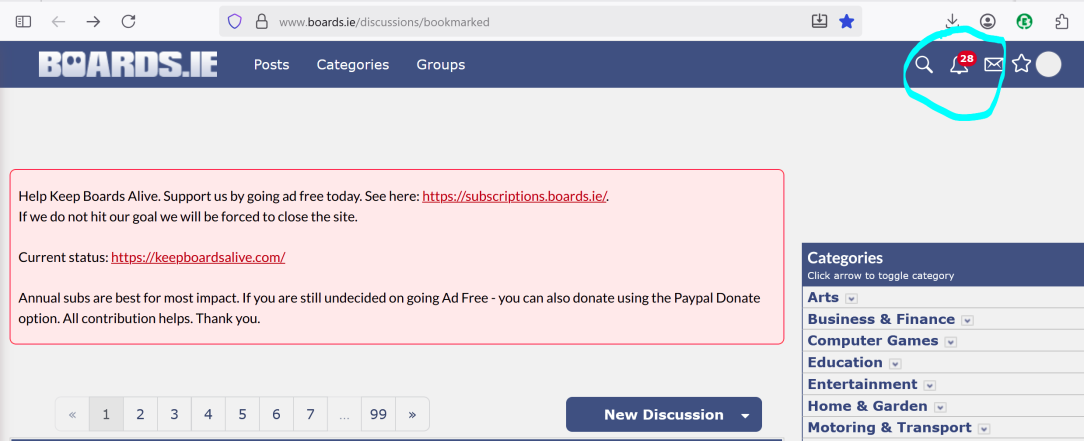Screen dimensions: 1084x441
Task: Open the keepboardsalive.com link
Action: tap(198, 257)
